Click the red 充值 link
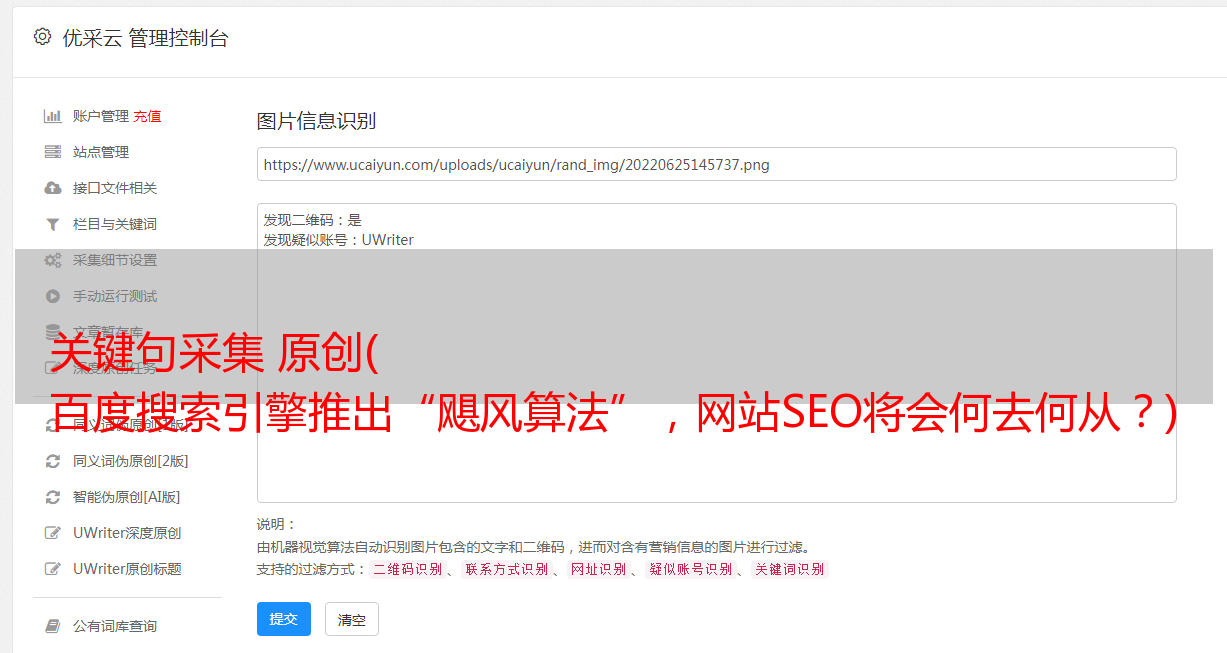This screenshot has width=1227, height=653. (147, 116)
